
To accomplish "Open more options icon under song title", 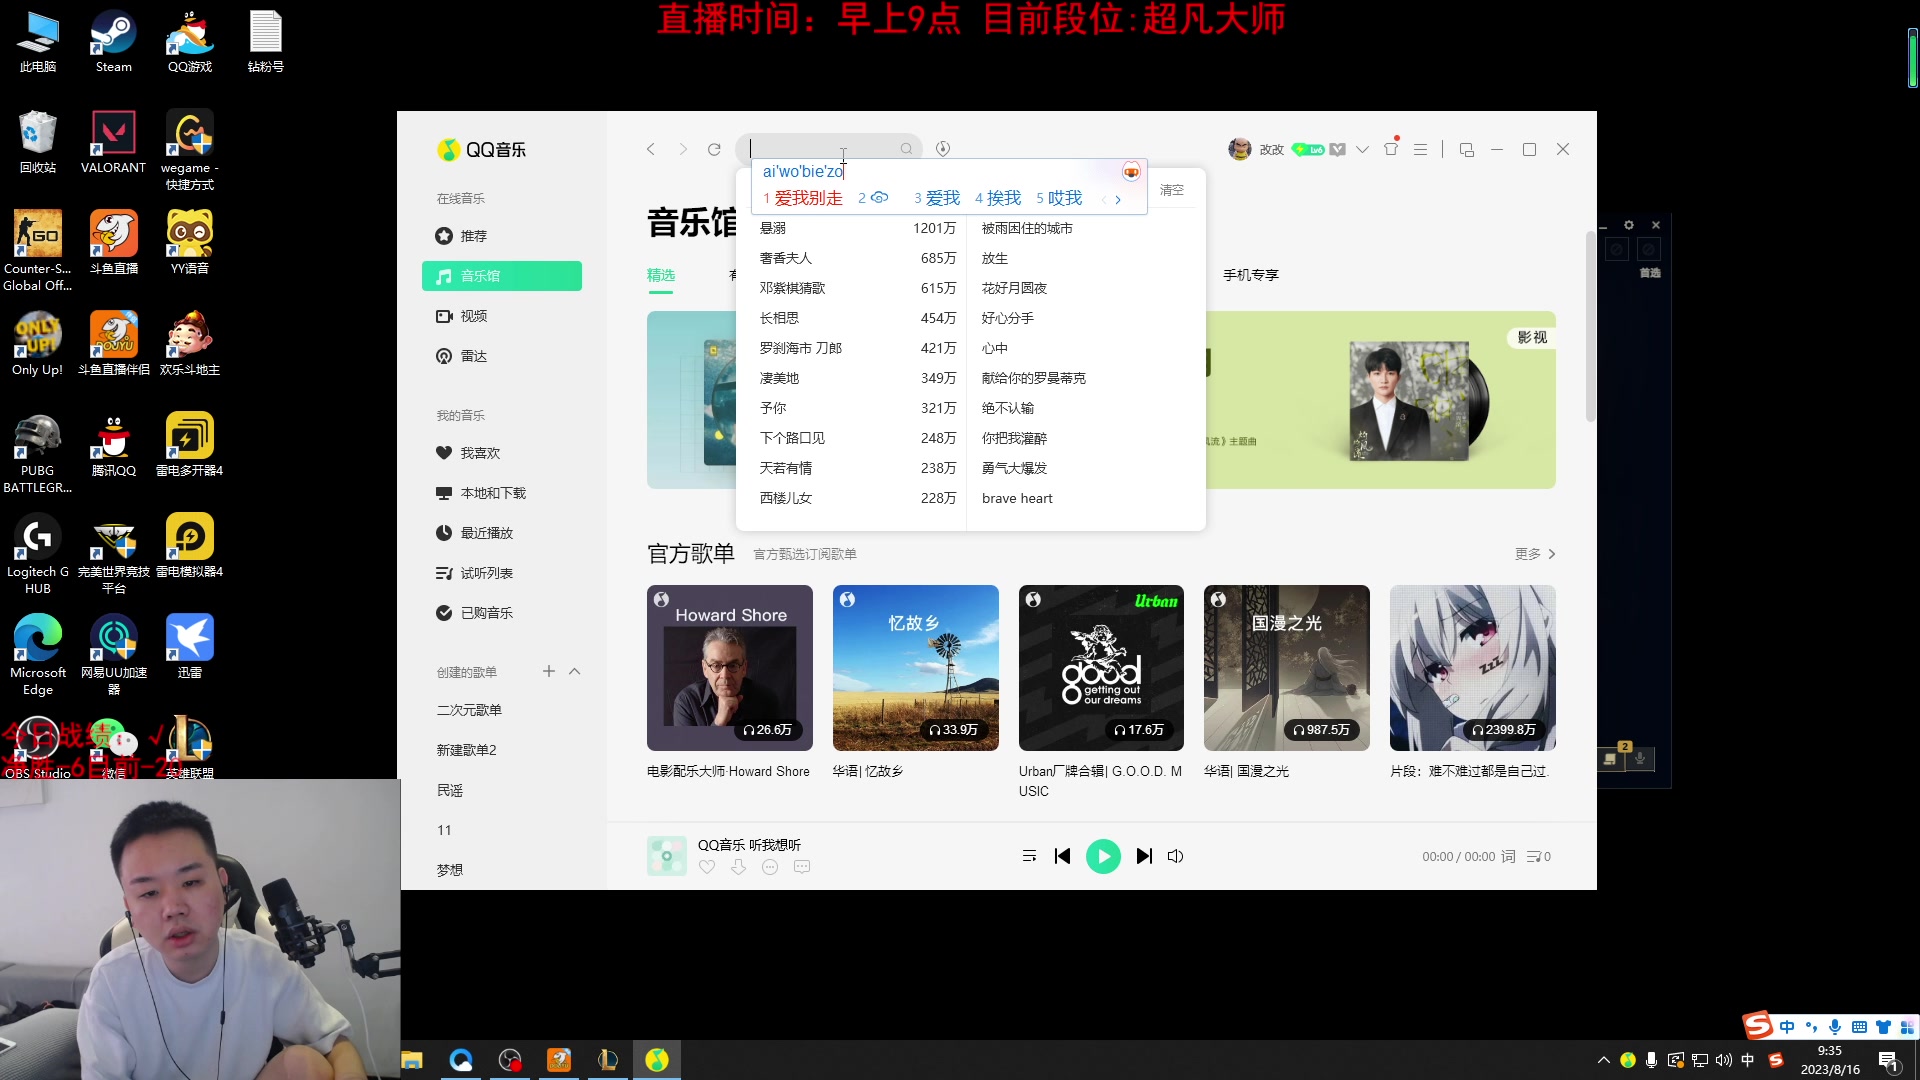I will tap(770, 867).
